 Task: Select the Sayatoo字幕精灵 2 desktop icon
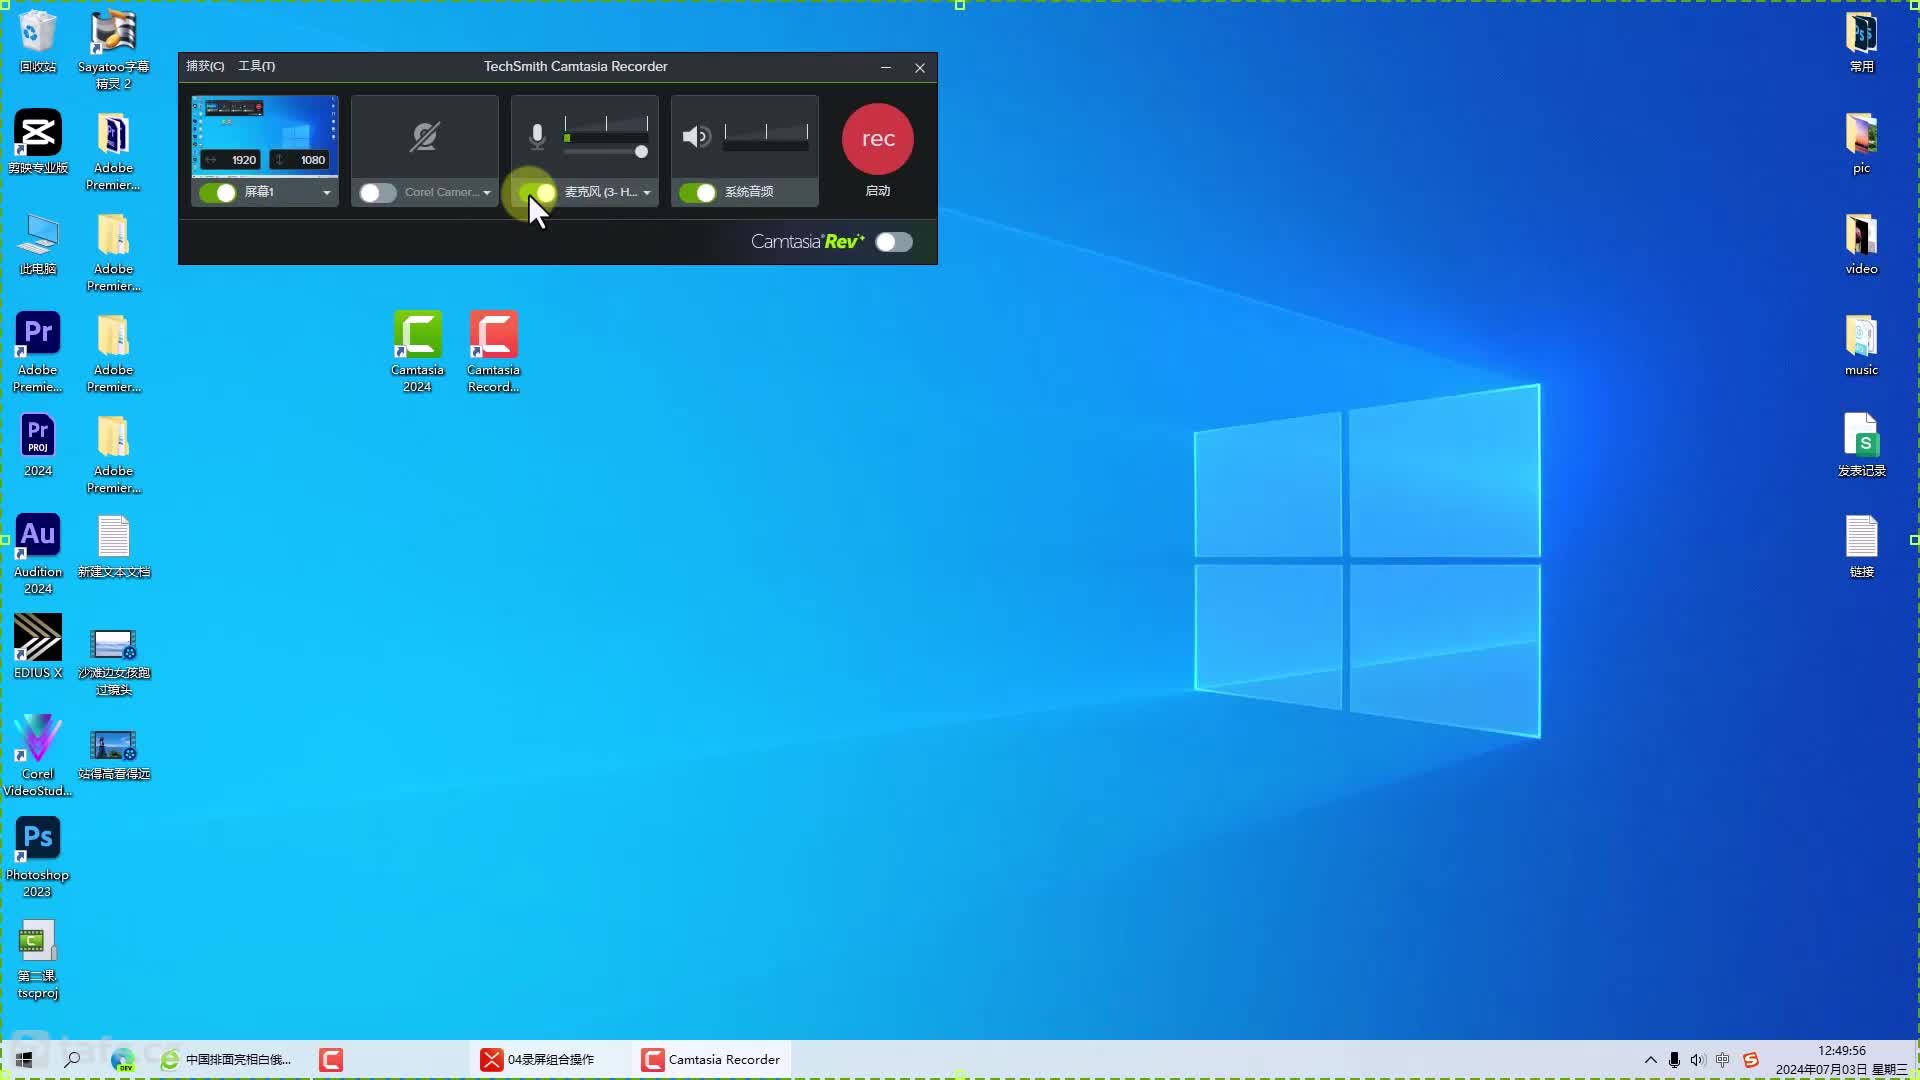pyautogui.click(x=113, y=49)
